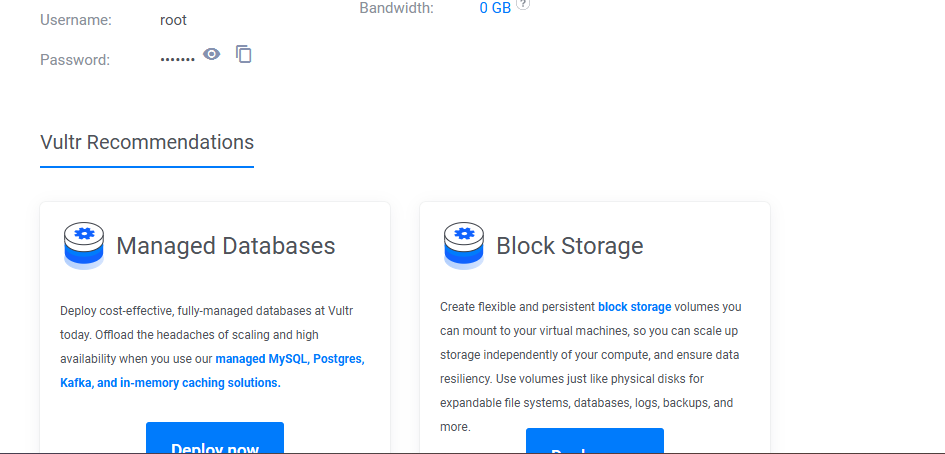Screen dimensions: 945x454
Task: Click the Username label
Action: [76, 20]
